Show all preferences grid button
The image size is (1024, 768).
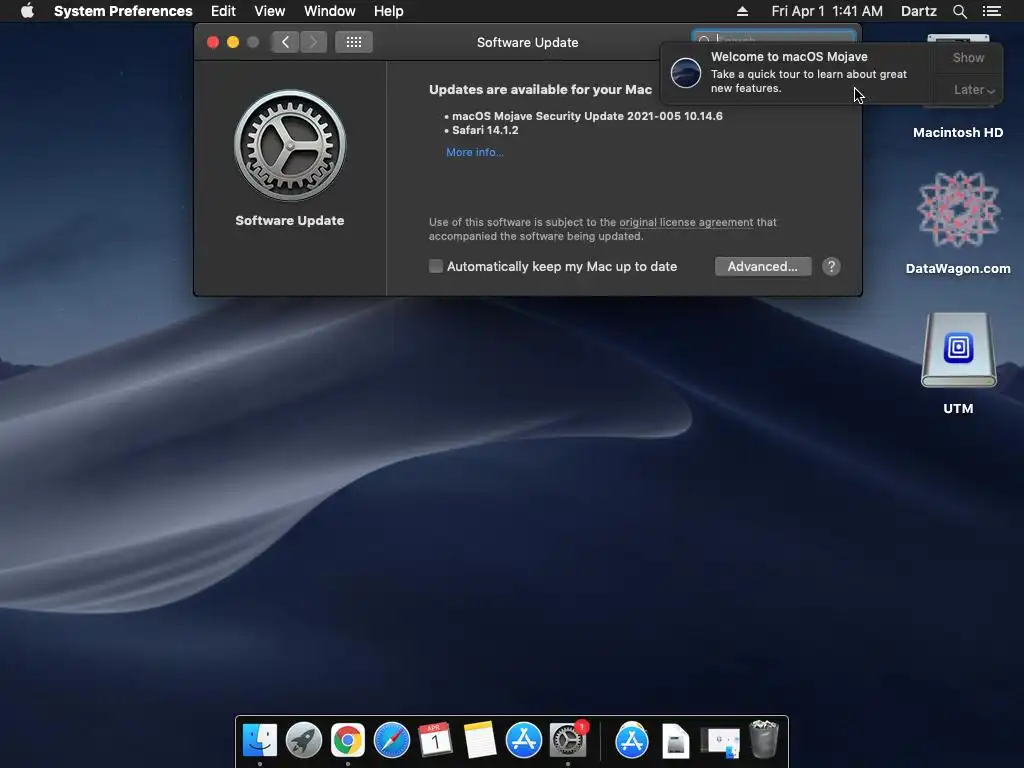tap(353, 42)
